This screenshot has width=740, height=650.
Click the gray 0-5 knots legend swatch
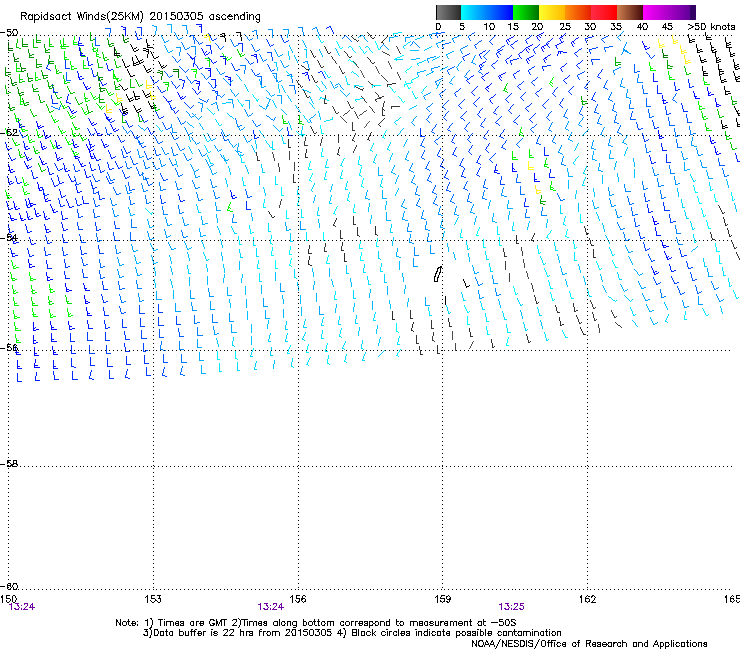pos(448,12)
